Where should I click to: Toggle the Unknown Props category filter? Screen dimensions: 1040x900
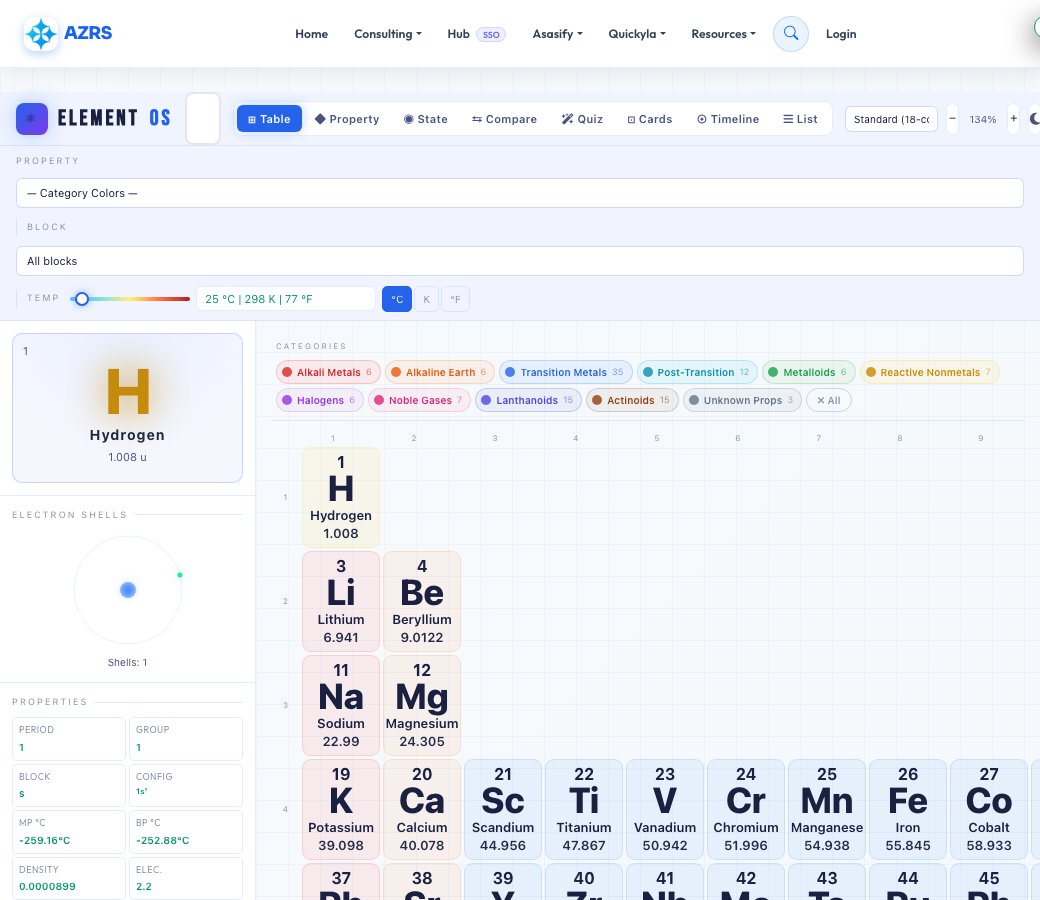point(742,400)
